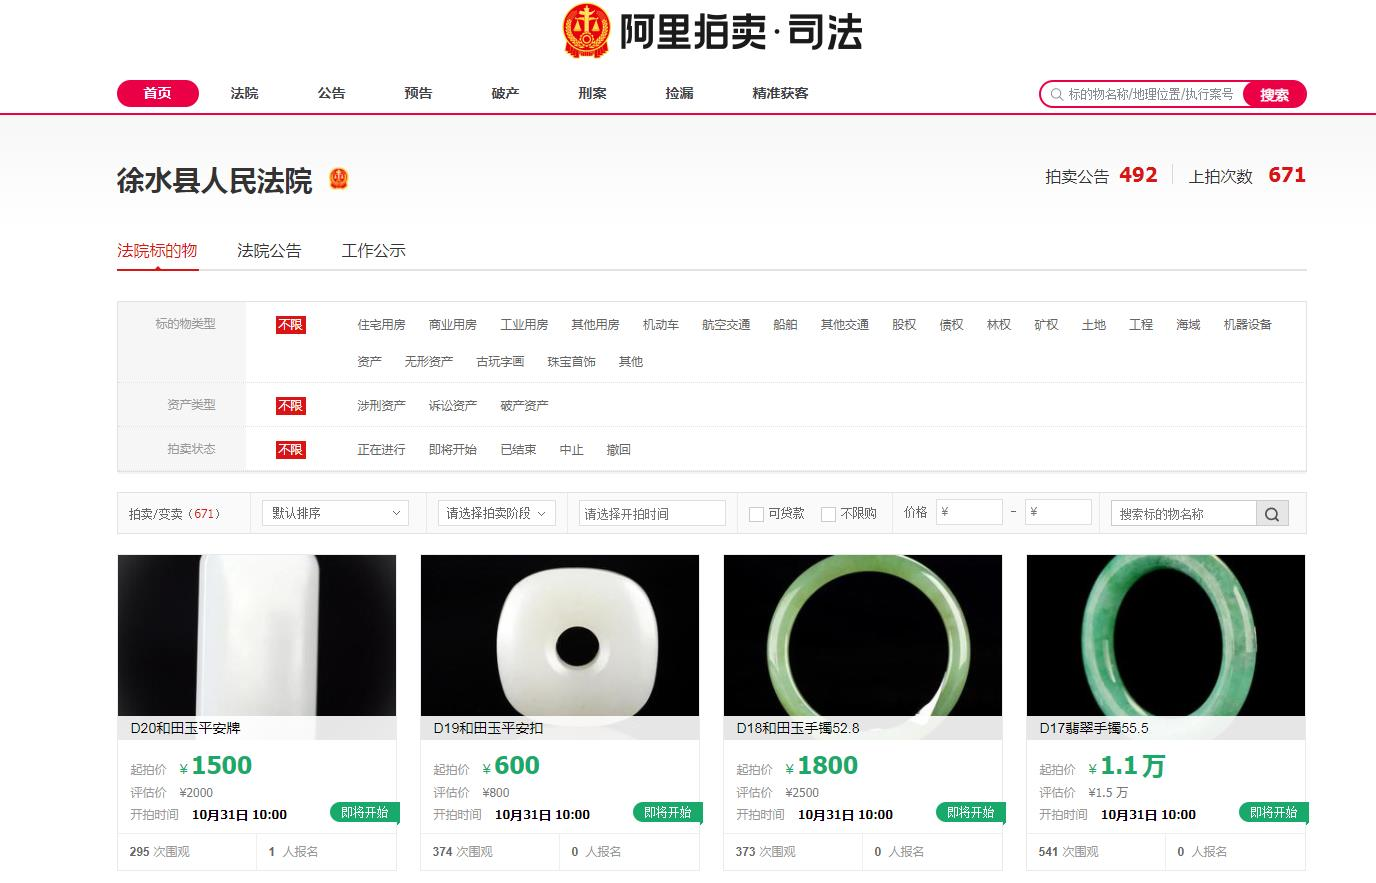This screenshot has height=883, width=1376.
Task: Filter by 航空交通
Action: 726,325
